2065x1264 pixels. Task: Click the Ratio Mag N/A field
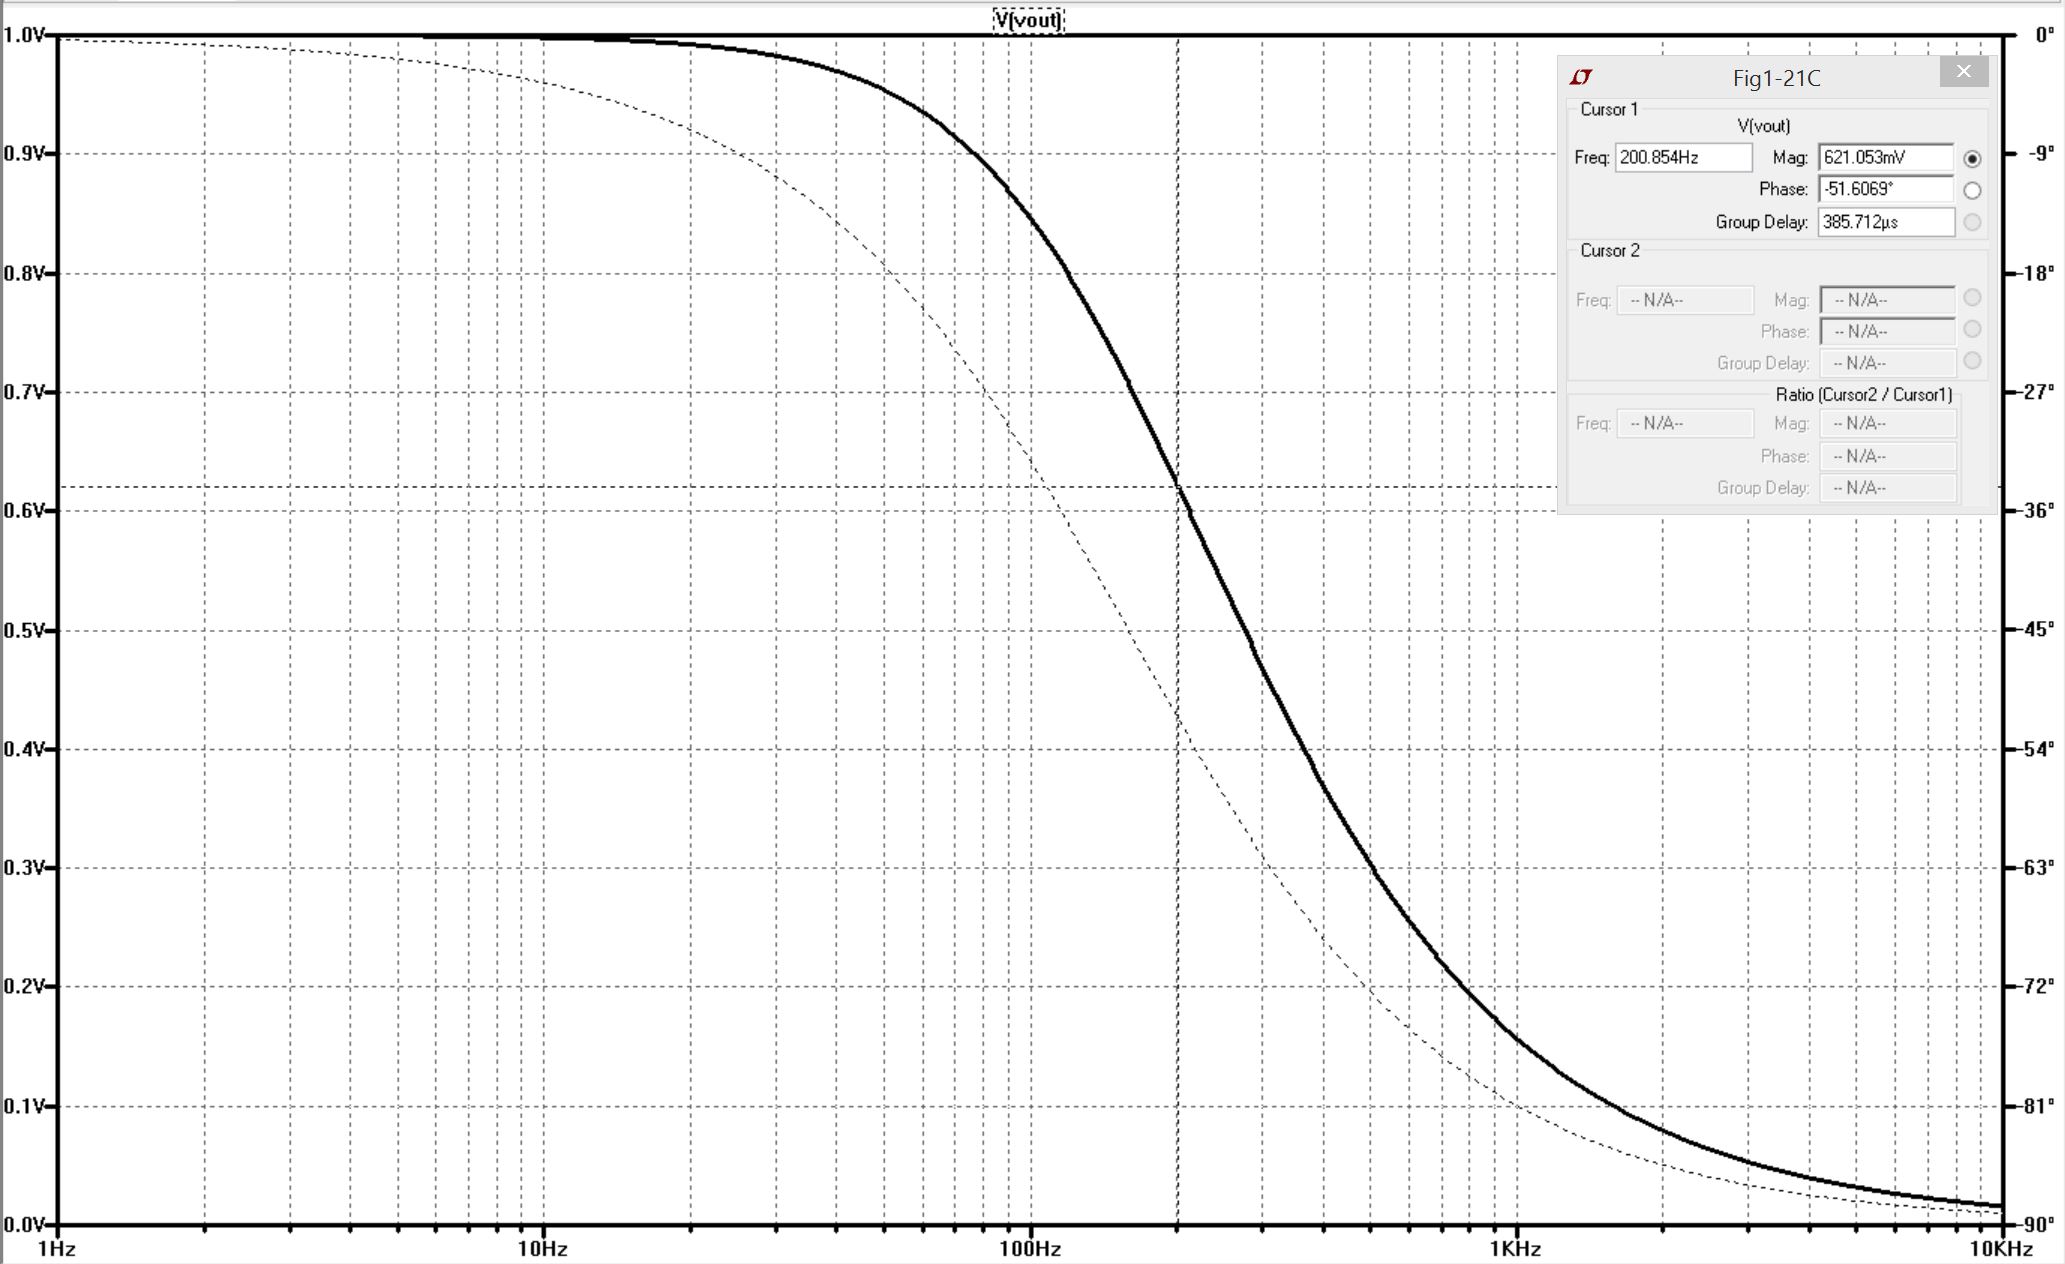pos(1887,423)
